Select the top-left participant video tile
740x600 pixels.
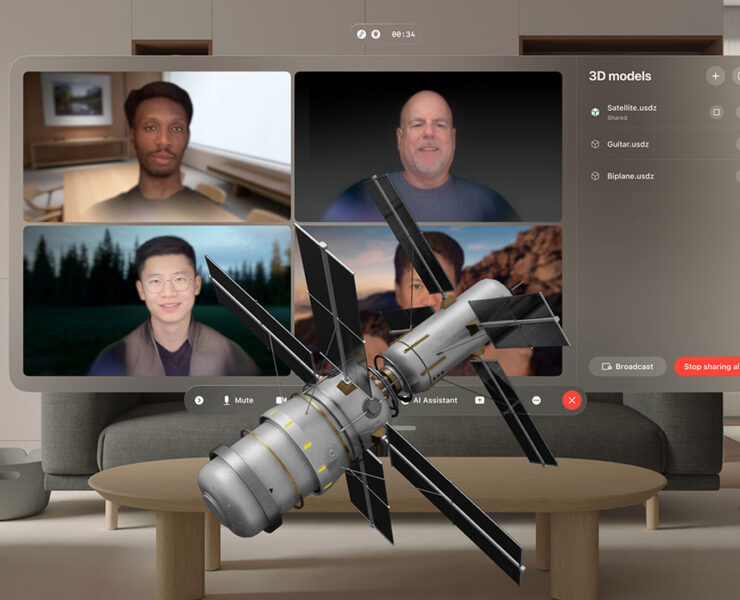(x=157, y=147)
